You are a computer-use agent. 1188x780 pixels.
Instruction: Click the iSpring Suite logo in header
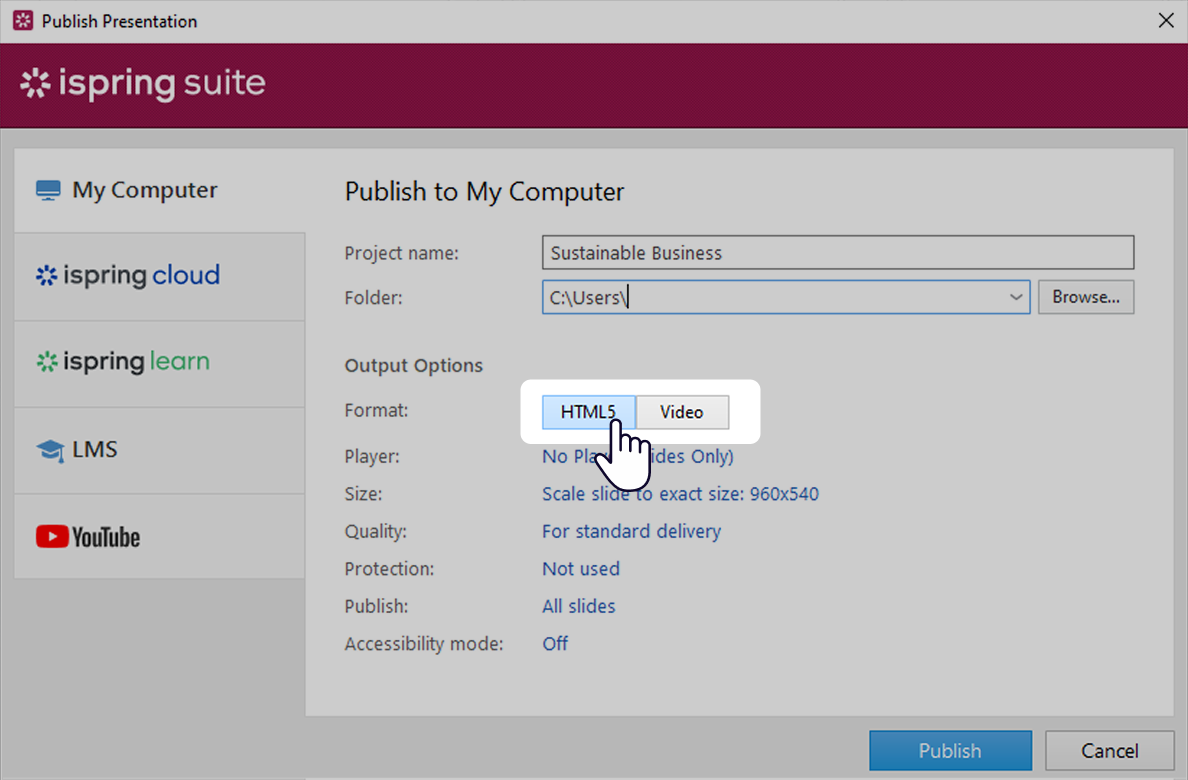pos(140,84)
